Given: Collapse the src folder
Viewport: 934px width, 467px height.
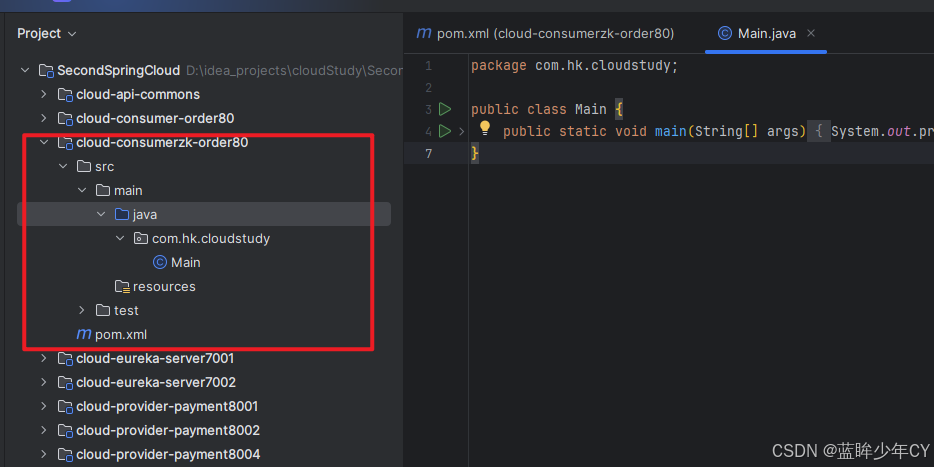Looking at the screenshot, I should tap(63, 166).
